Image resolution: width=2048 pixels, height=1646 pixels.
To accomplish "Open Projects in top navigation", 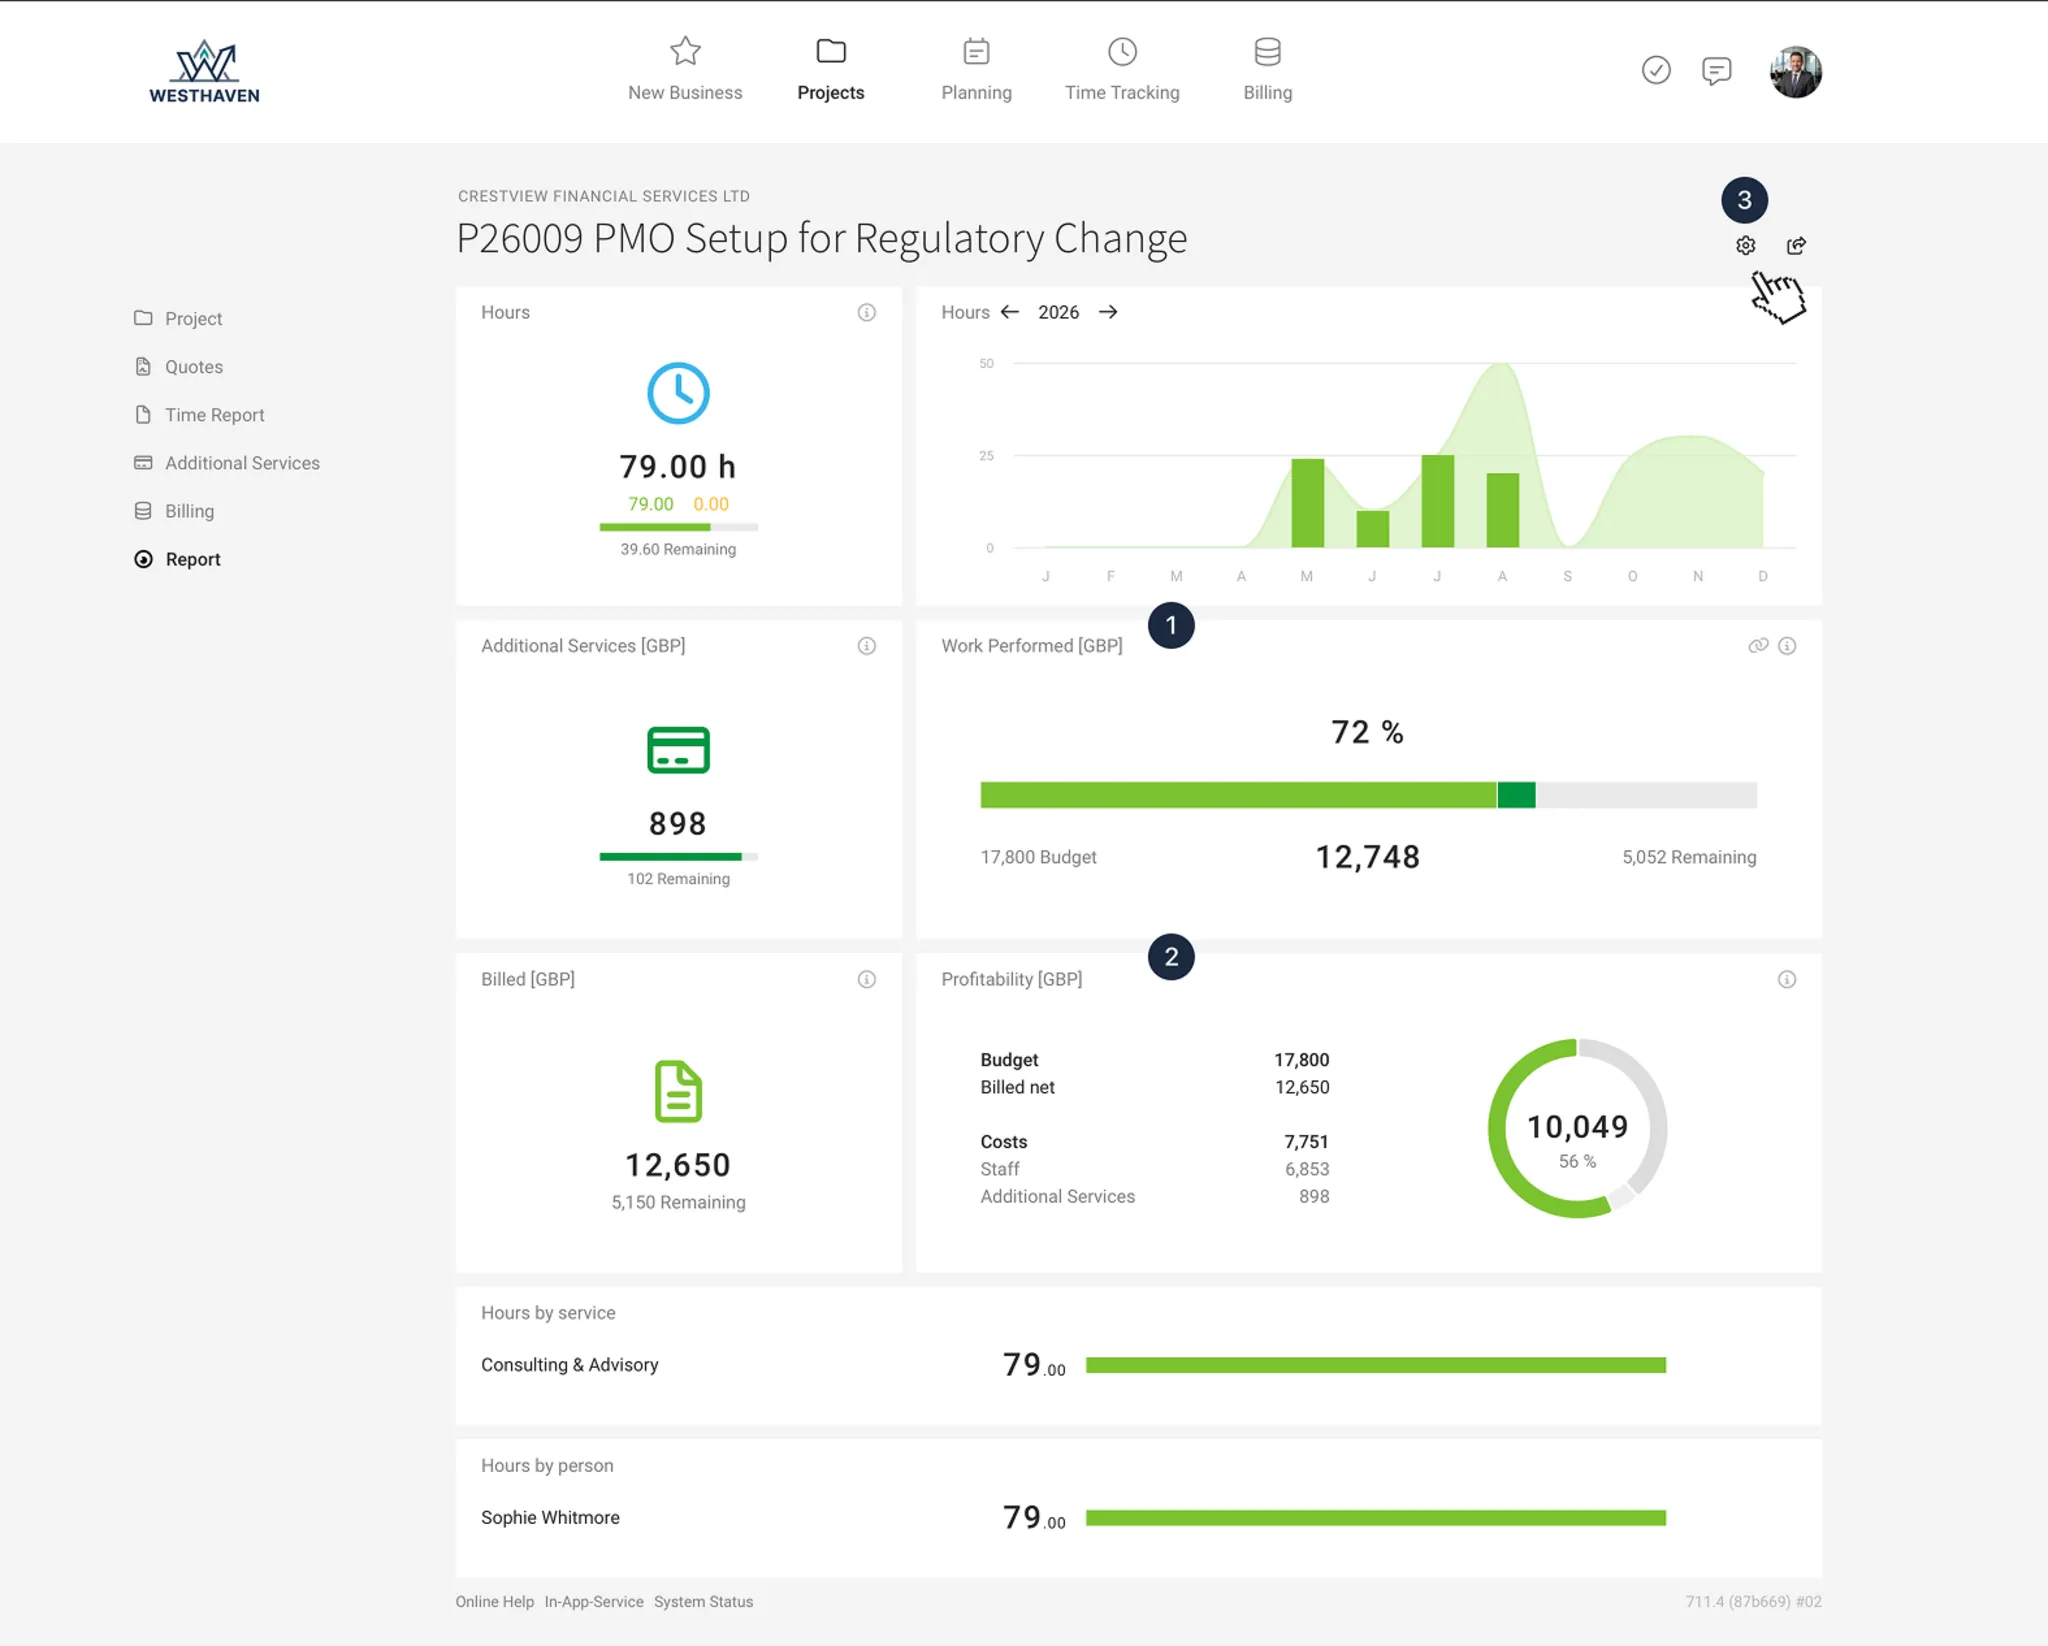I will (831, 69).
